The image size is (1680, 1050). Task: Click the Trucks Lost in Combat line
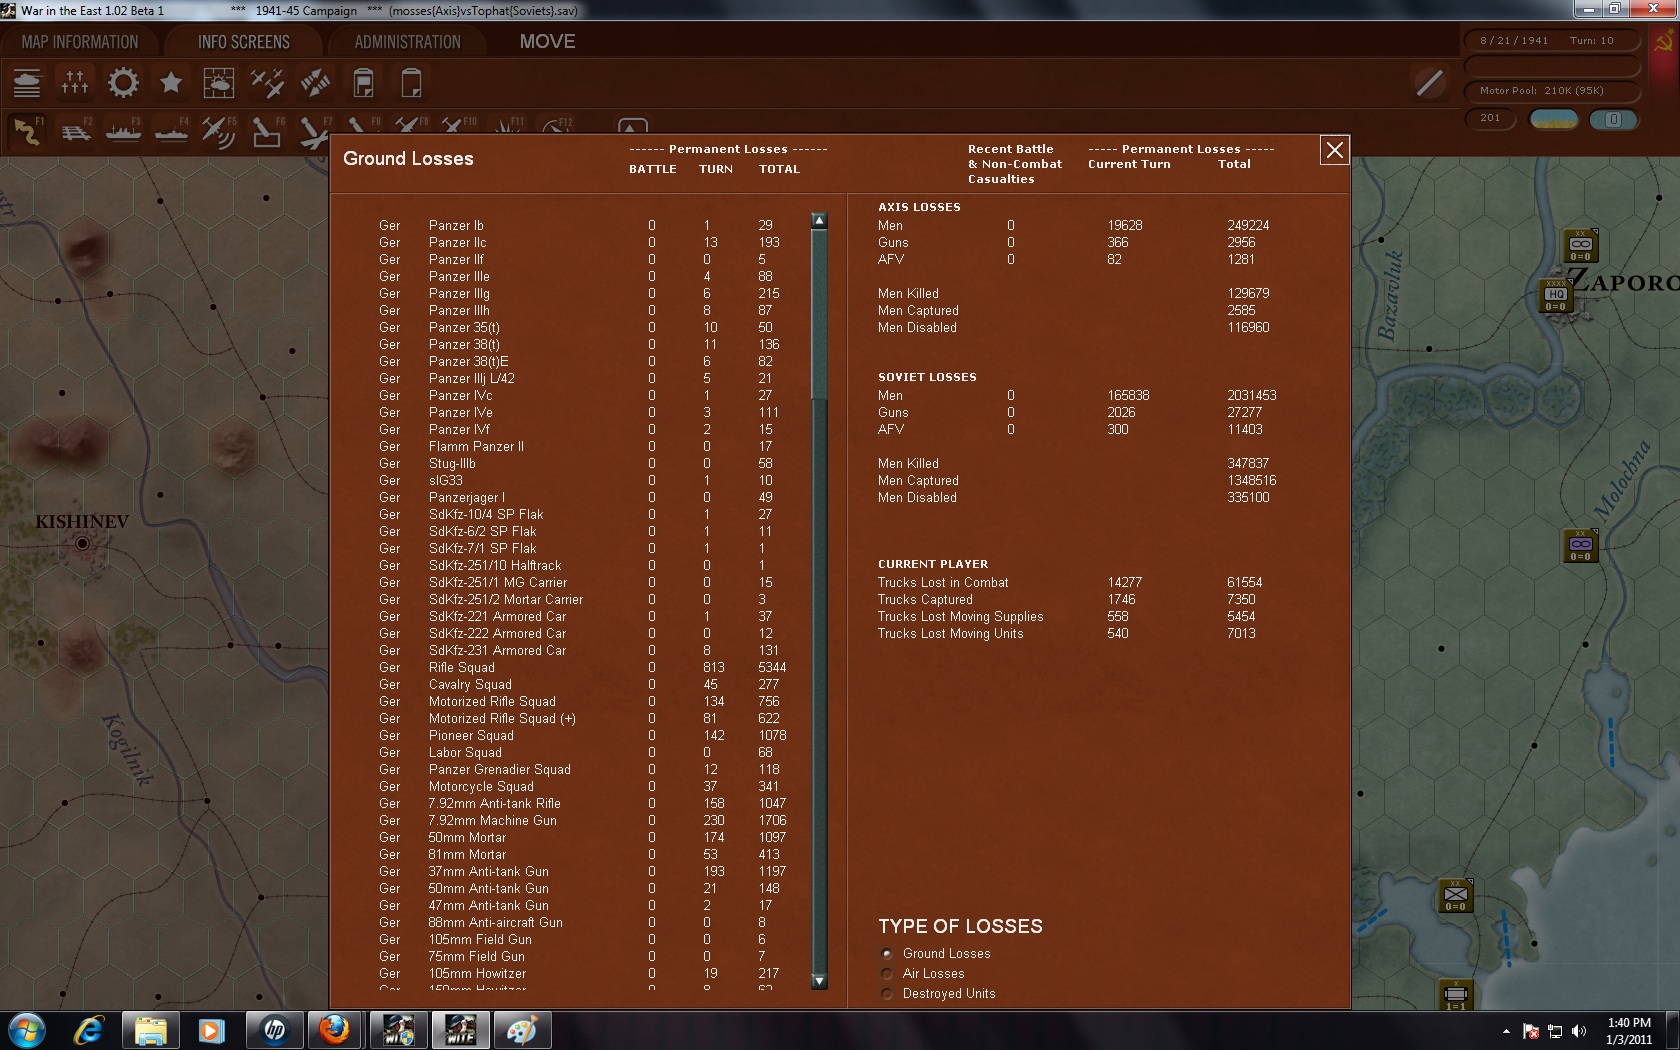point(1070,583)
